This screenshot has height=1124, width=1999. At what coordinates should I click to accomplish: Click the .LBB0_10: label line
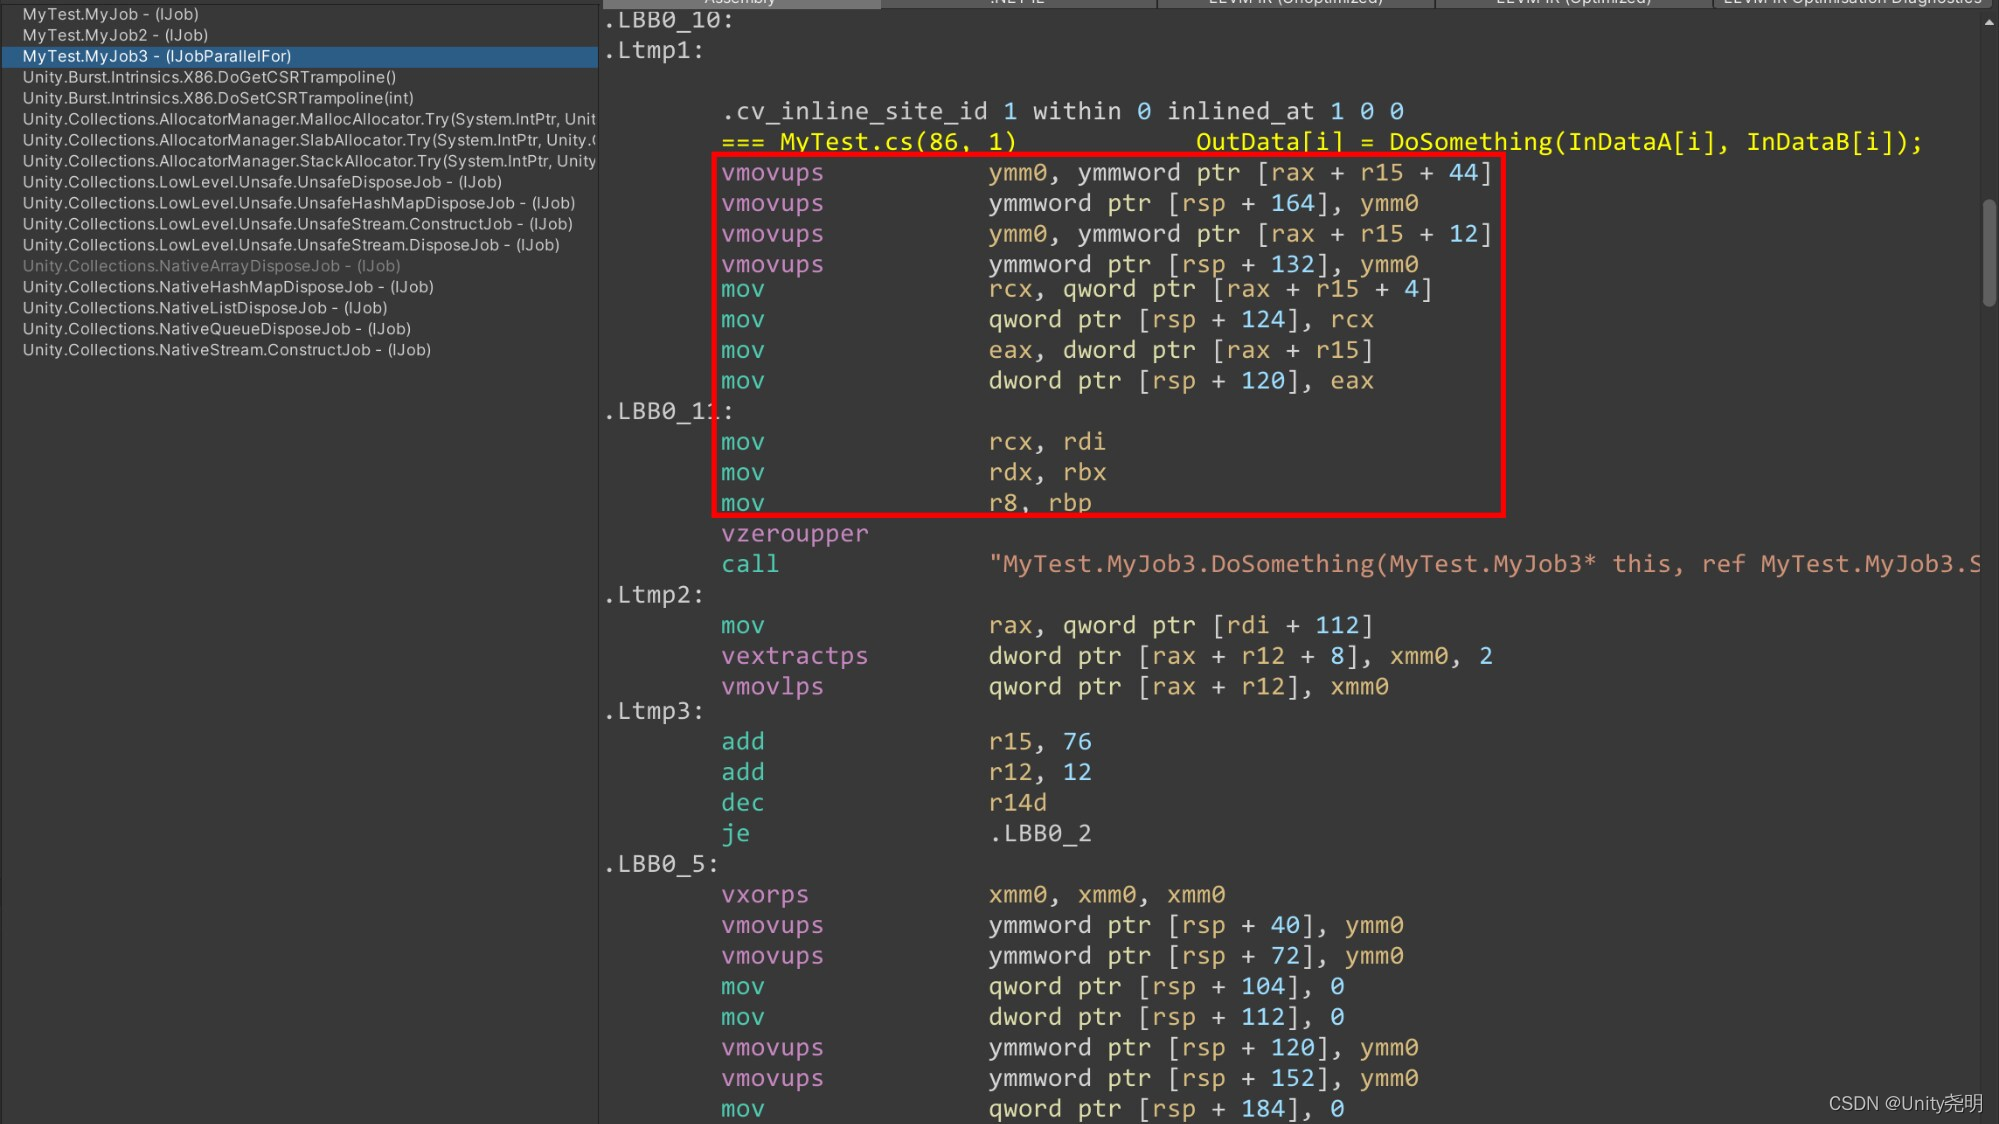(669, 20)
